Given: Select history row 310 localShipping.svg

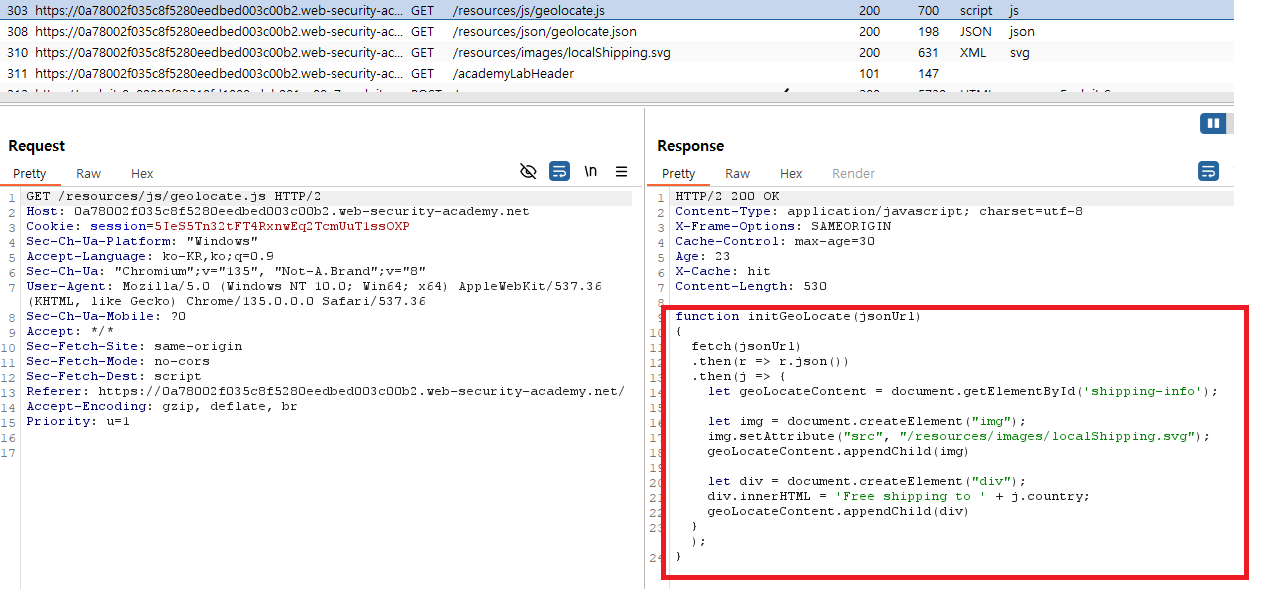Looking at the screenshot, I should [x=617, y=52].
